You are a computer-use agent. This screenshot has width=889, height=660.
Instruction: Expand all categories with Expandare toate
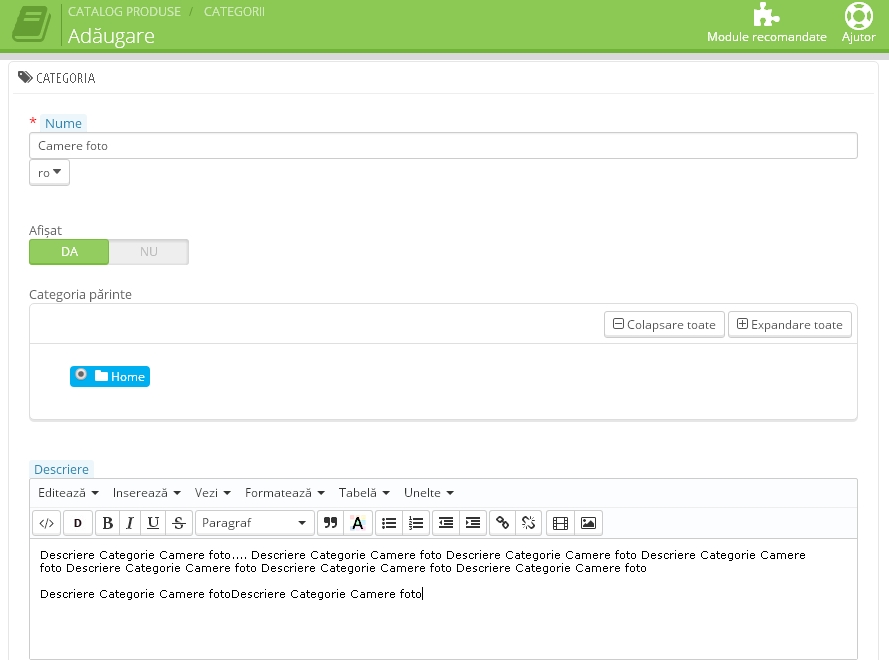coord(789,324)
